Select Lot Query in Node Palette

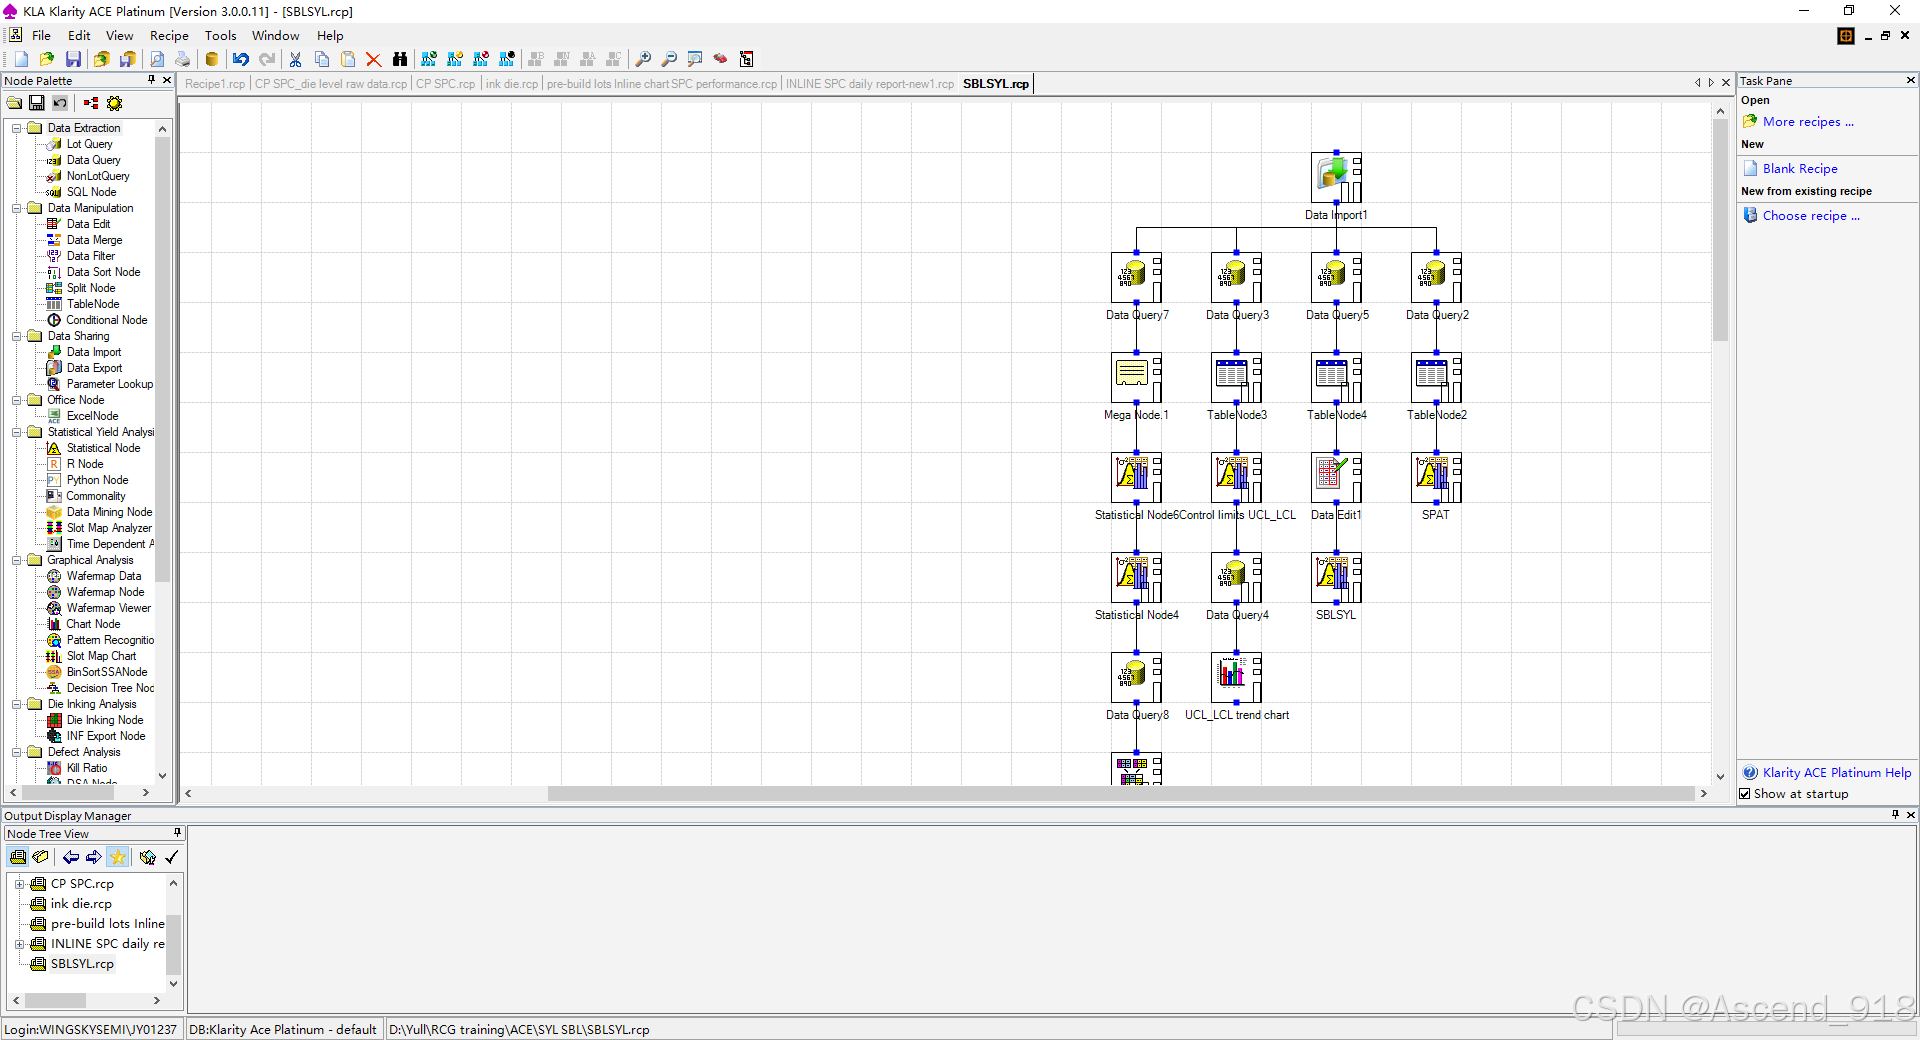[89, 144]
